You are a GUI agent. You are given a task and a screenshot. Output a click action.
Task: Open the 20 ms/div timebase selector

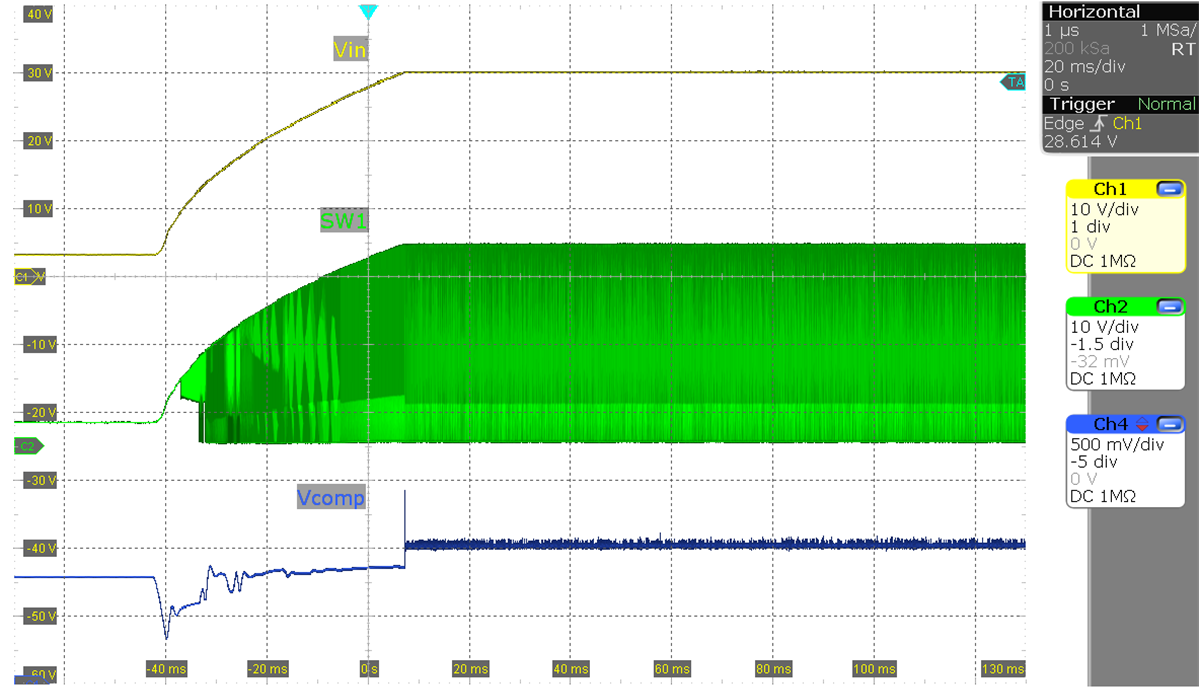coord(1083,66)
